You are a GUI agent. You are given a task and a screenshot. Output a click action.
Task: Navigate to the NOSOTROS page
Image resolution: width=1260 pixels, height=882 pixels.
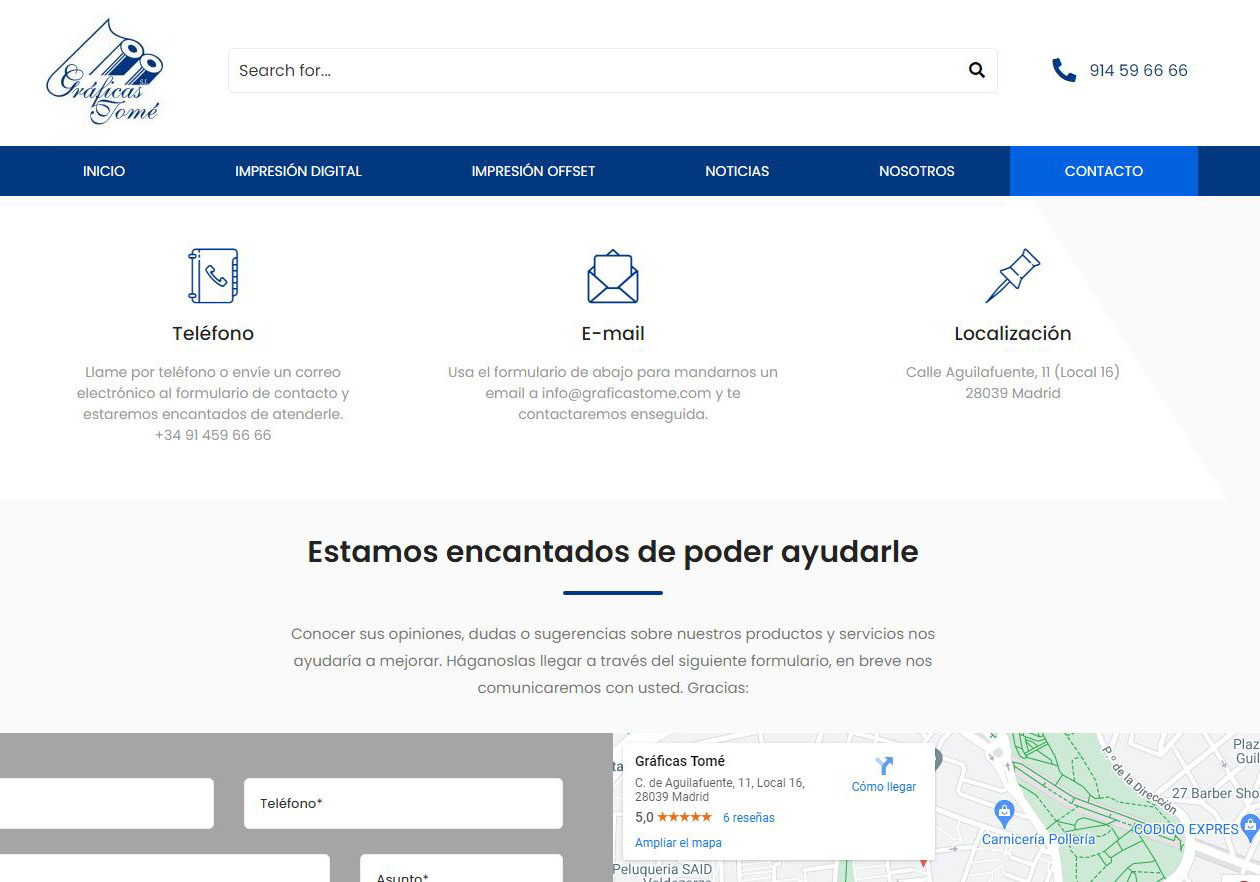point(916,171)
